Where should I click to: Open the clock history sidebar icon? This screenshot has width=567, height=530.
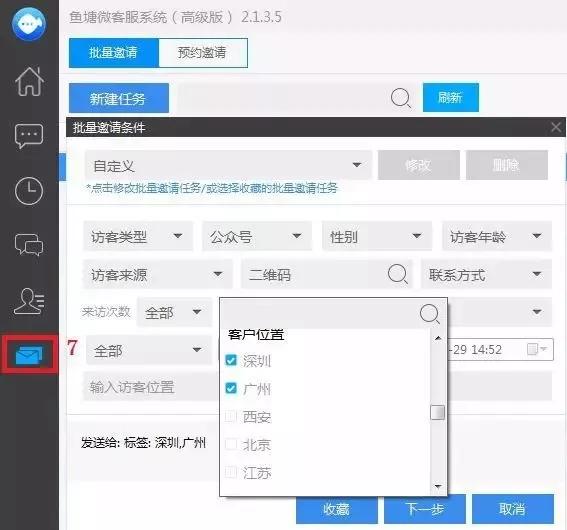click(29, 191)
